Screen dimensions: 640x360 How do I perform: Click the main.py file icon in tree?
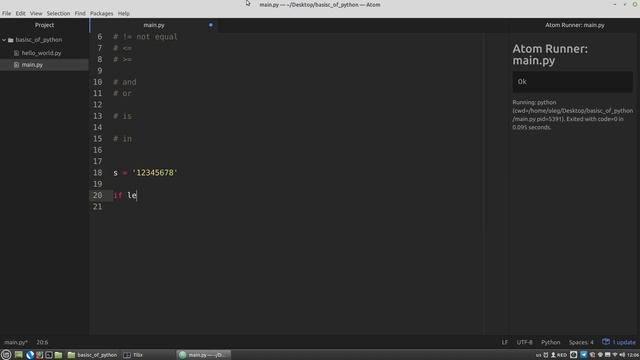16,64
